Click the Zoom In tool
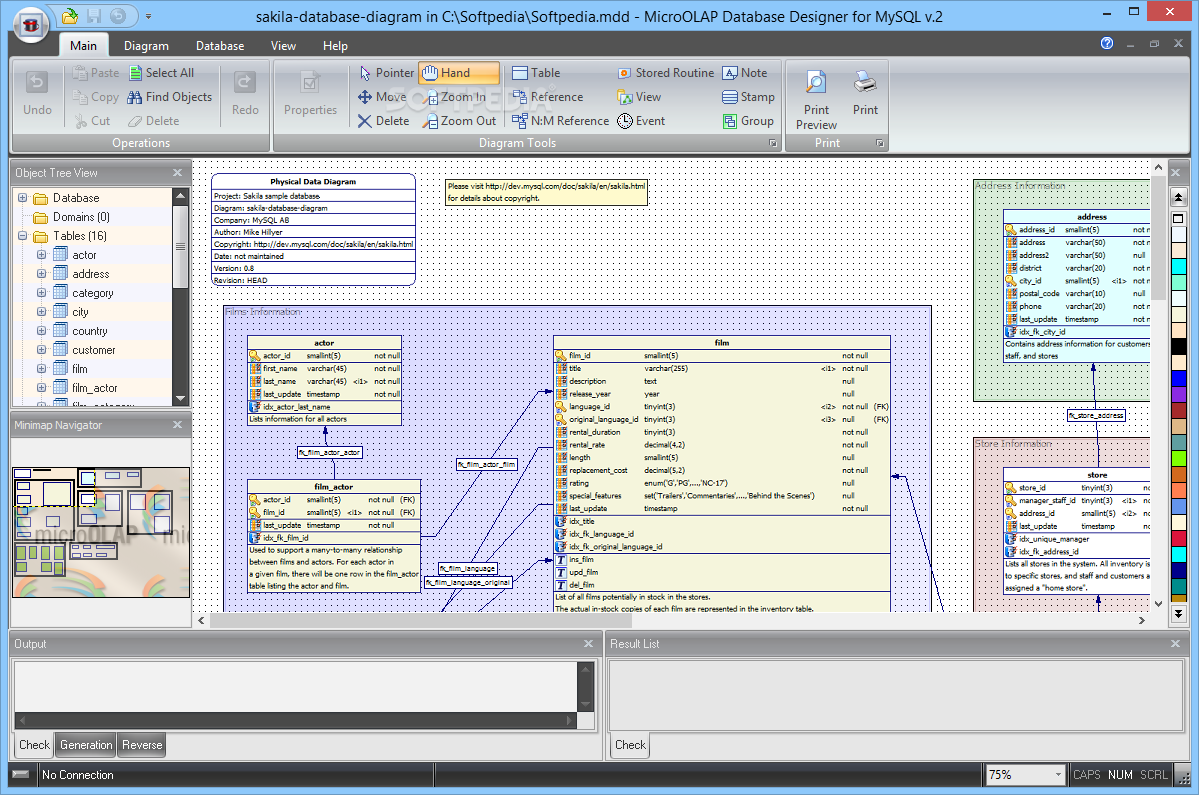1199x795 pixels. [x=454, y=97]
